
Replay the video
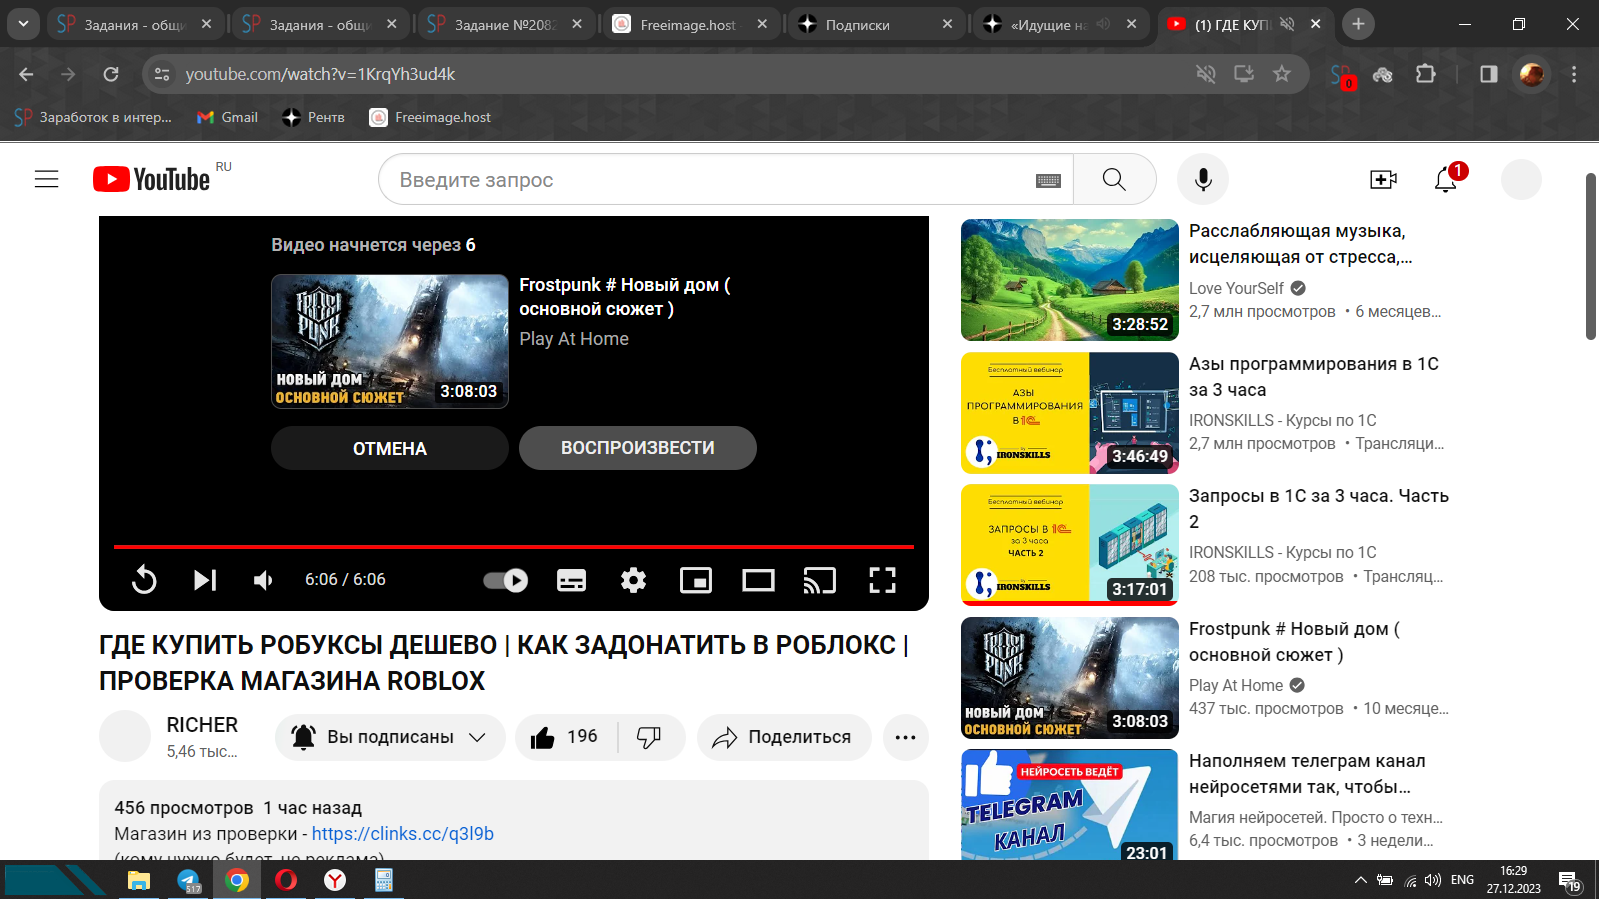[x=144, y=580]
